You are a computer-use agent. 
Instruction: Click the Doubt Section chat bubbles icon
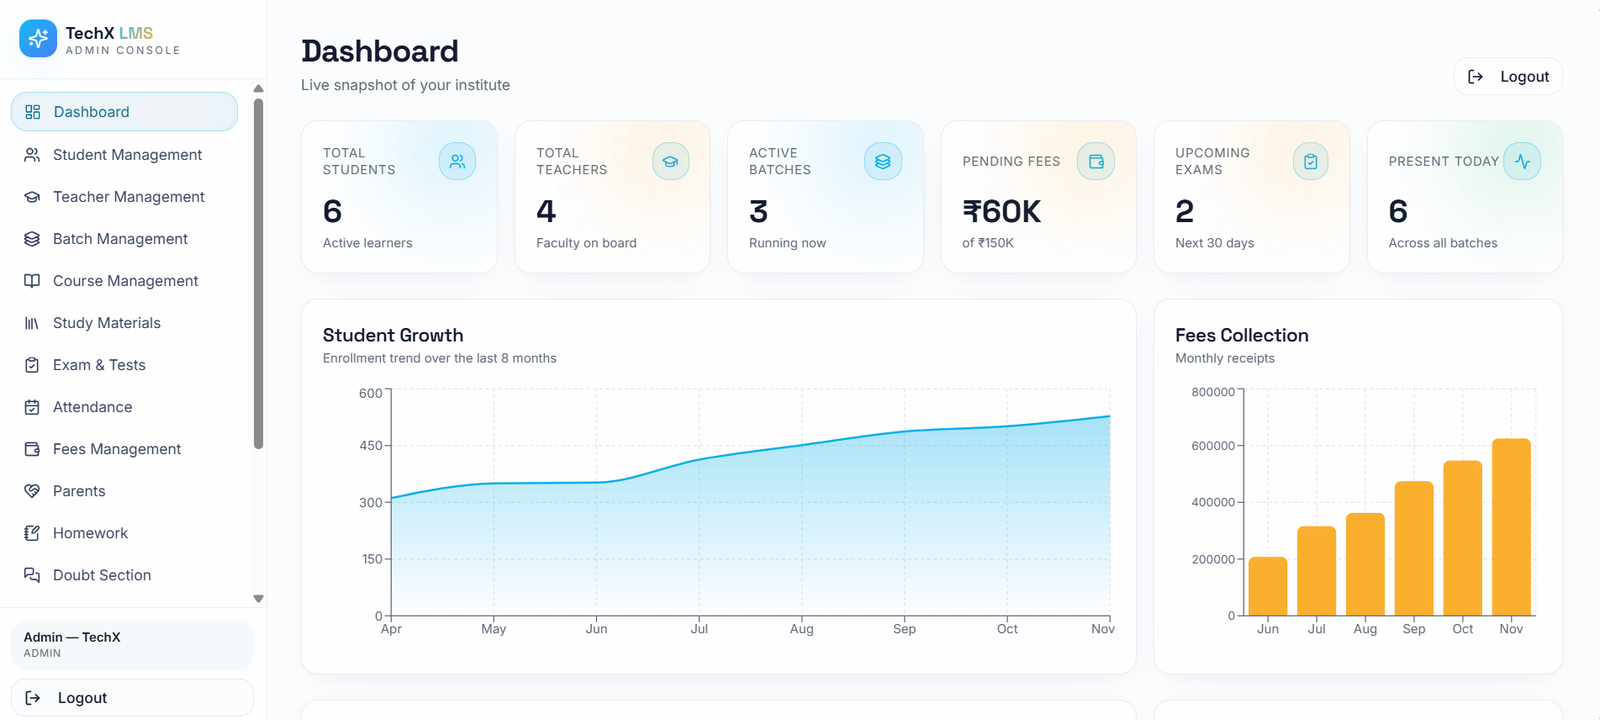click(x=32, y=575)
